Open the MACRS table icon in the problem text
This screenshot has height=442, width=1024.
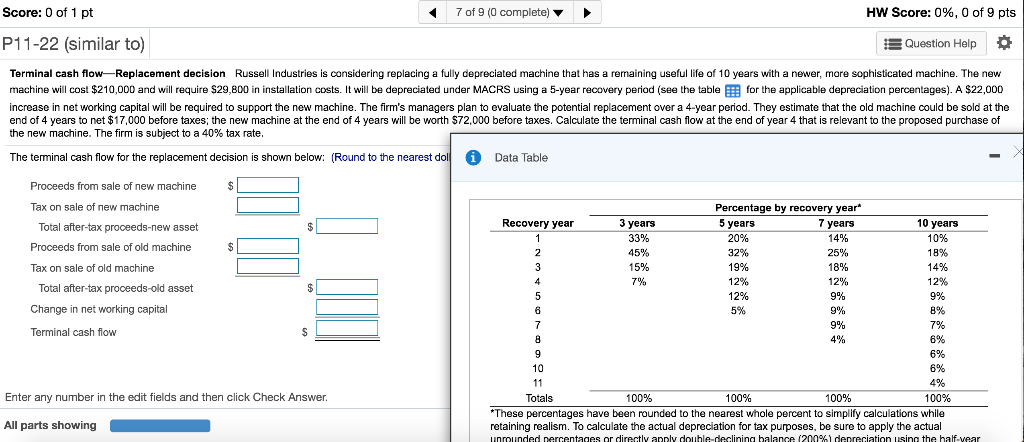click(x=733, y=89)
